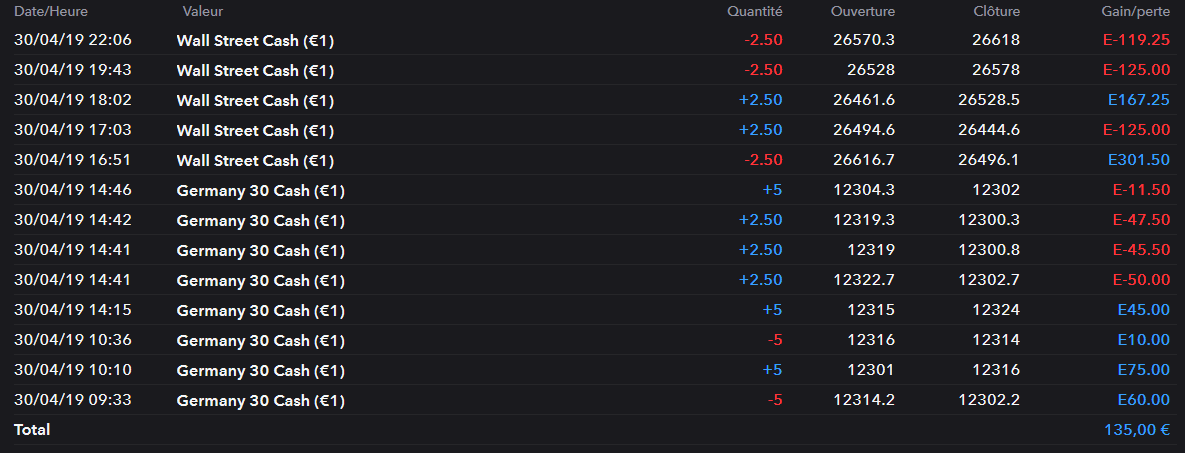Open Wall Street Cash in the 16:51 row
Image resolution: width=1185 pixels, height=453 pixels.
coord(255,160)
